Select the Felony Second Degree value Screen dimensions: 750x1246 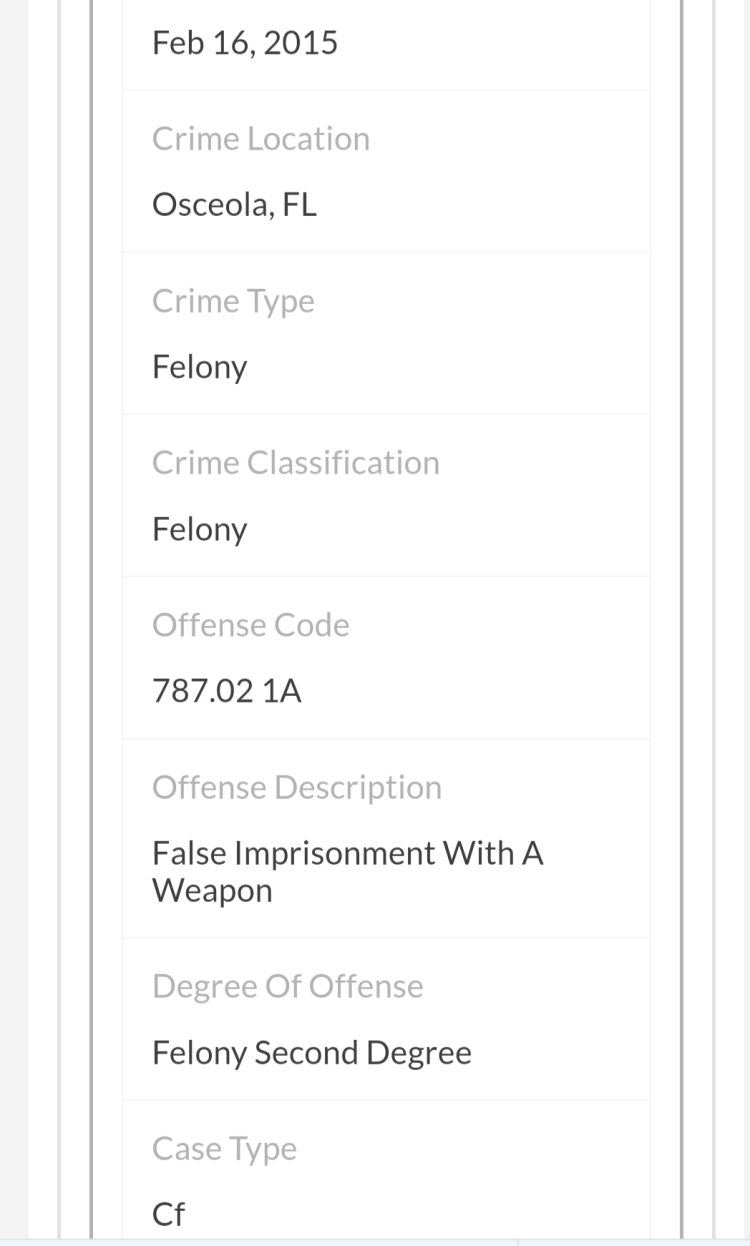[311, 1053]
